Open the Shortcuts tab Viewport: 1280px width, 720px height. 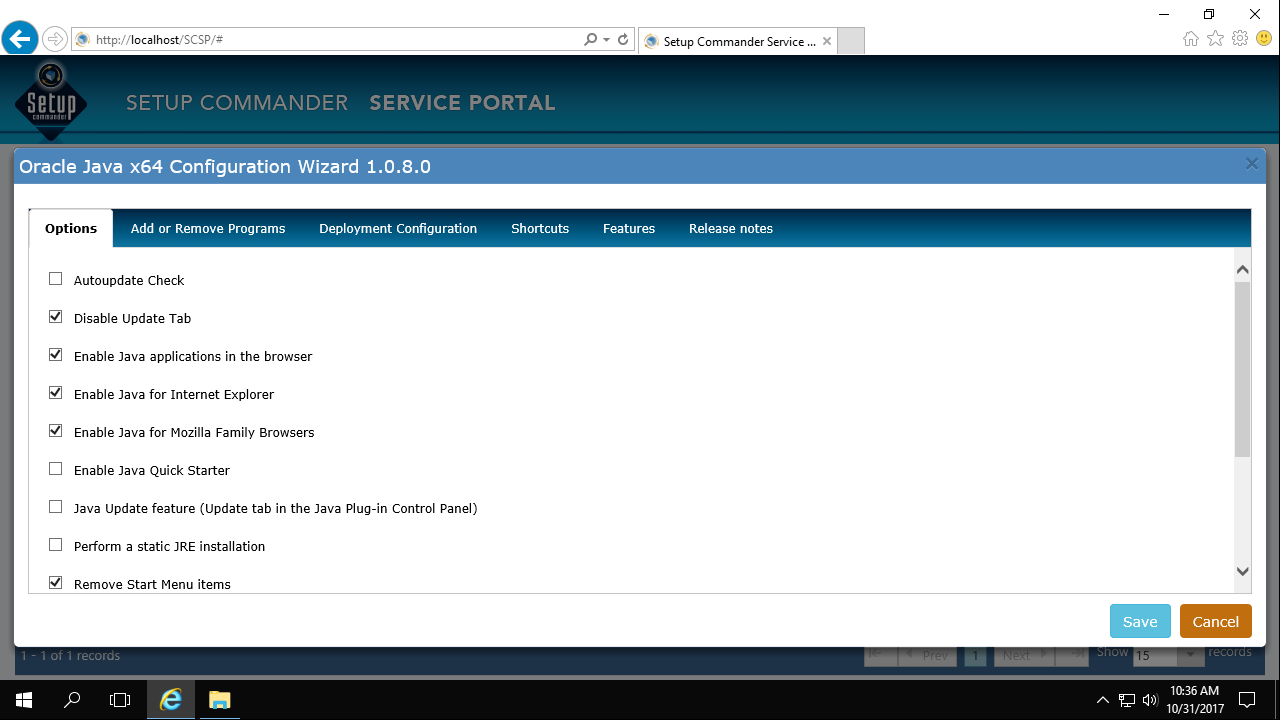540,228
